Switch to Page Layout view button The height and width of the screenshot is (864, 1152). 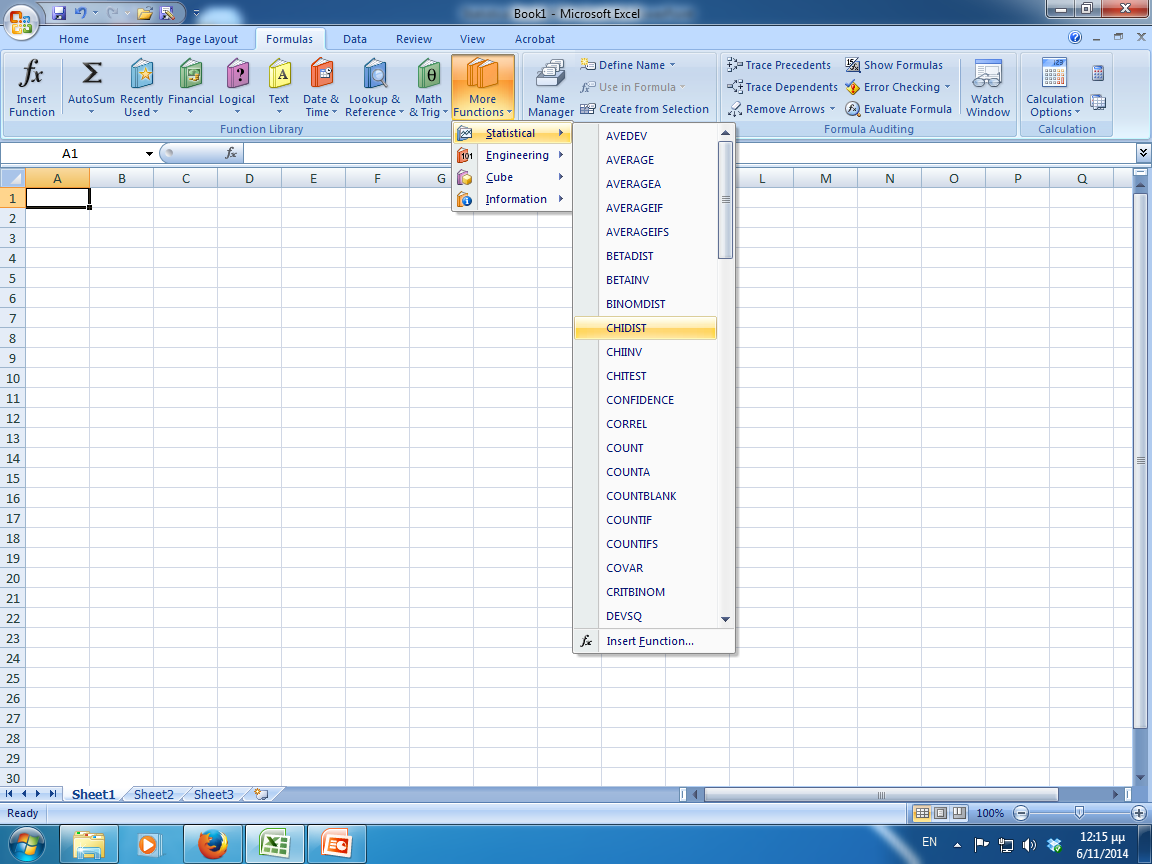coord(940,813)
